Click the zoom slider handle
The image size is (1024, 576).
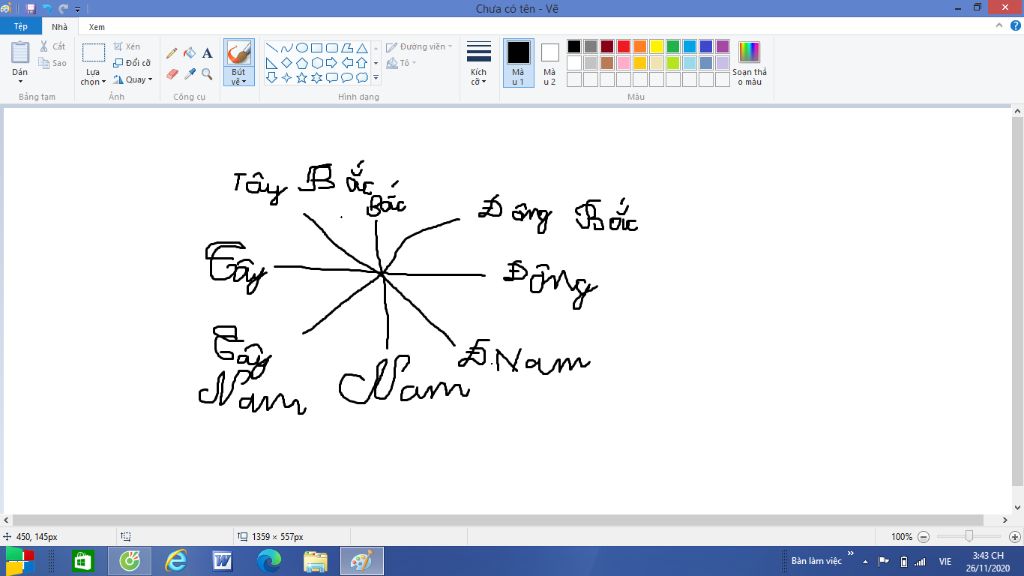[969, 536]
